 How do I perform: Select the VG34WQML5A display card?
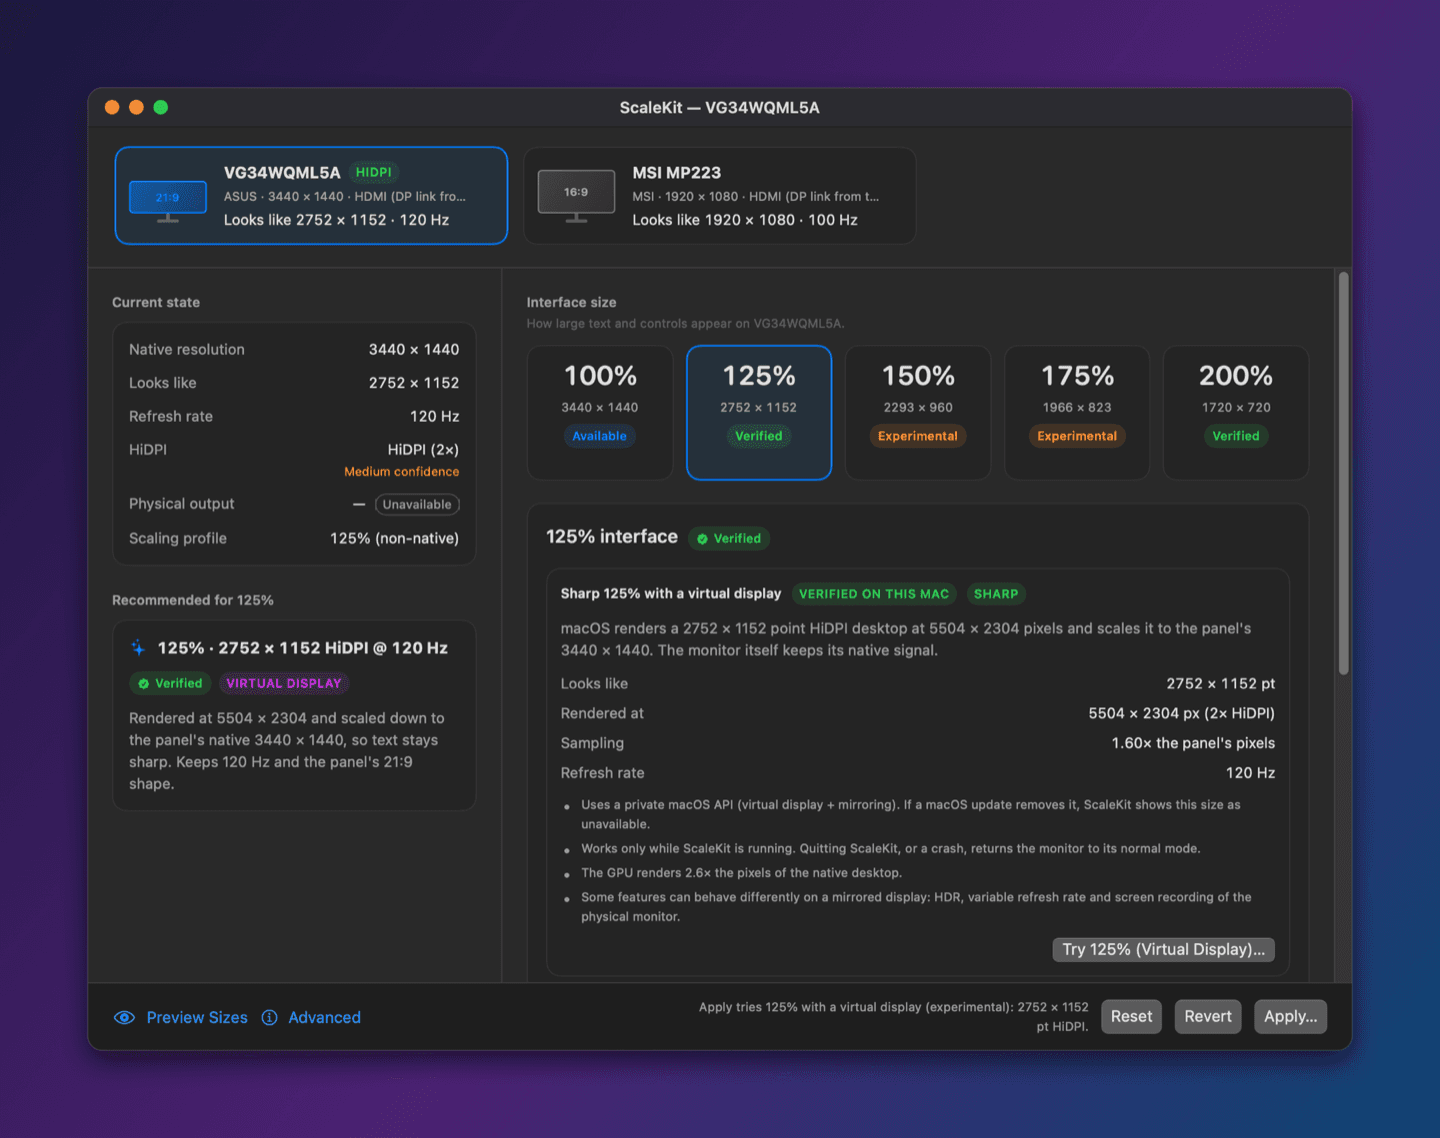(x=311, y=196)
